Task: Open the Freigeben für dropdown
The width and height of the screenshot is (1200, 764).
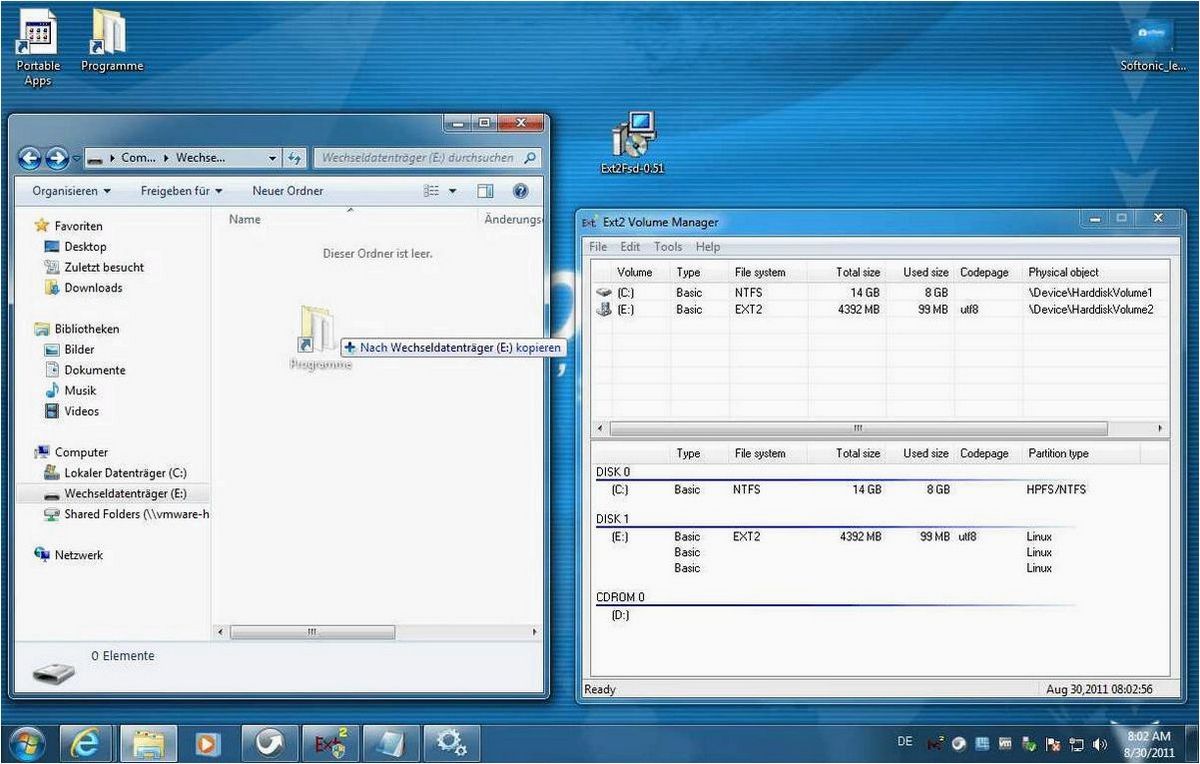Action: click(x=181, y=190)
